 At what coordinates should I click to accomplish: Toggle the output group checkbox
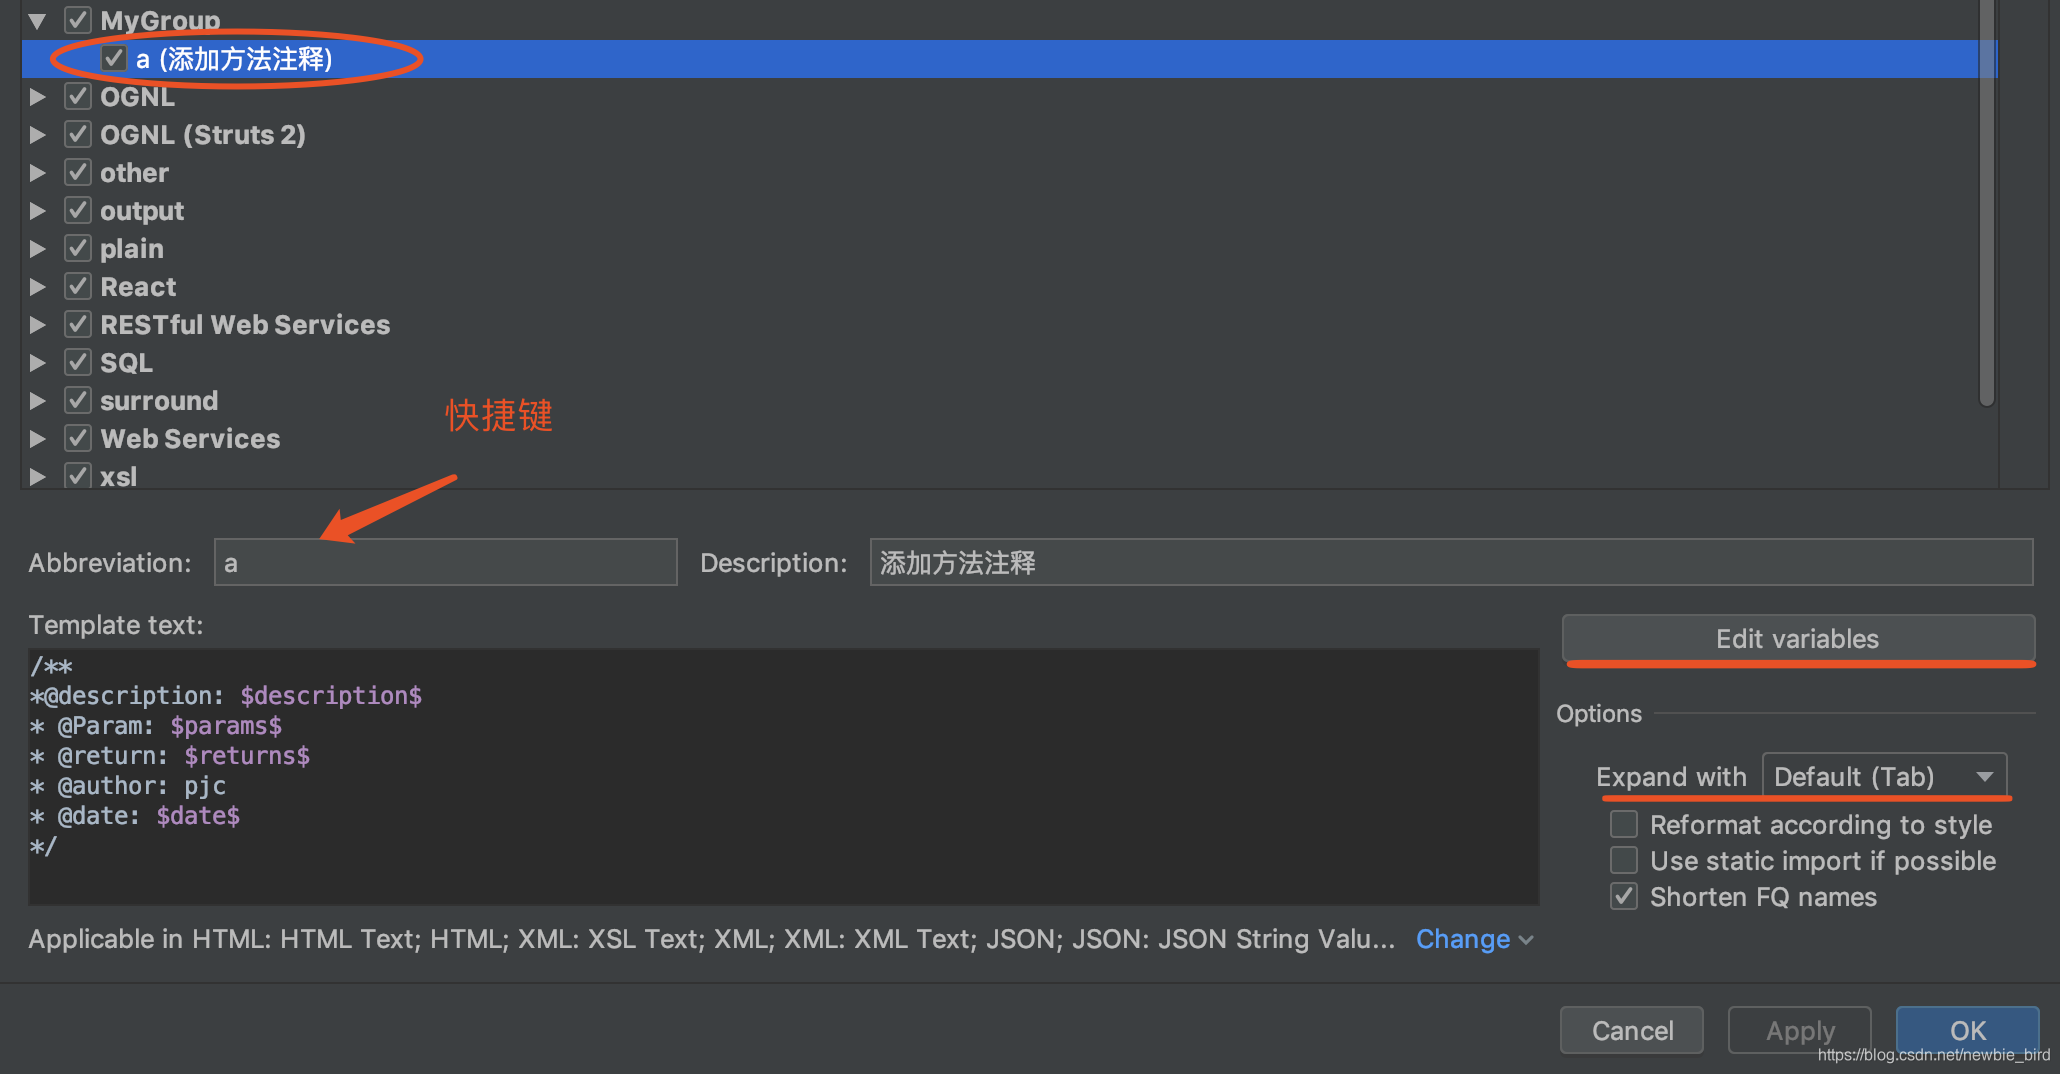[x=78, y=211]
